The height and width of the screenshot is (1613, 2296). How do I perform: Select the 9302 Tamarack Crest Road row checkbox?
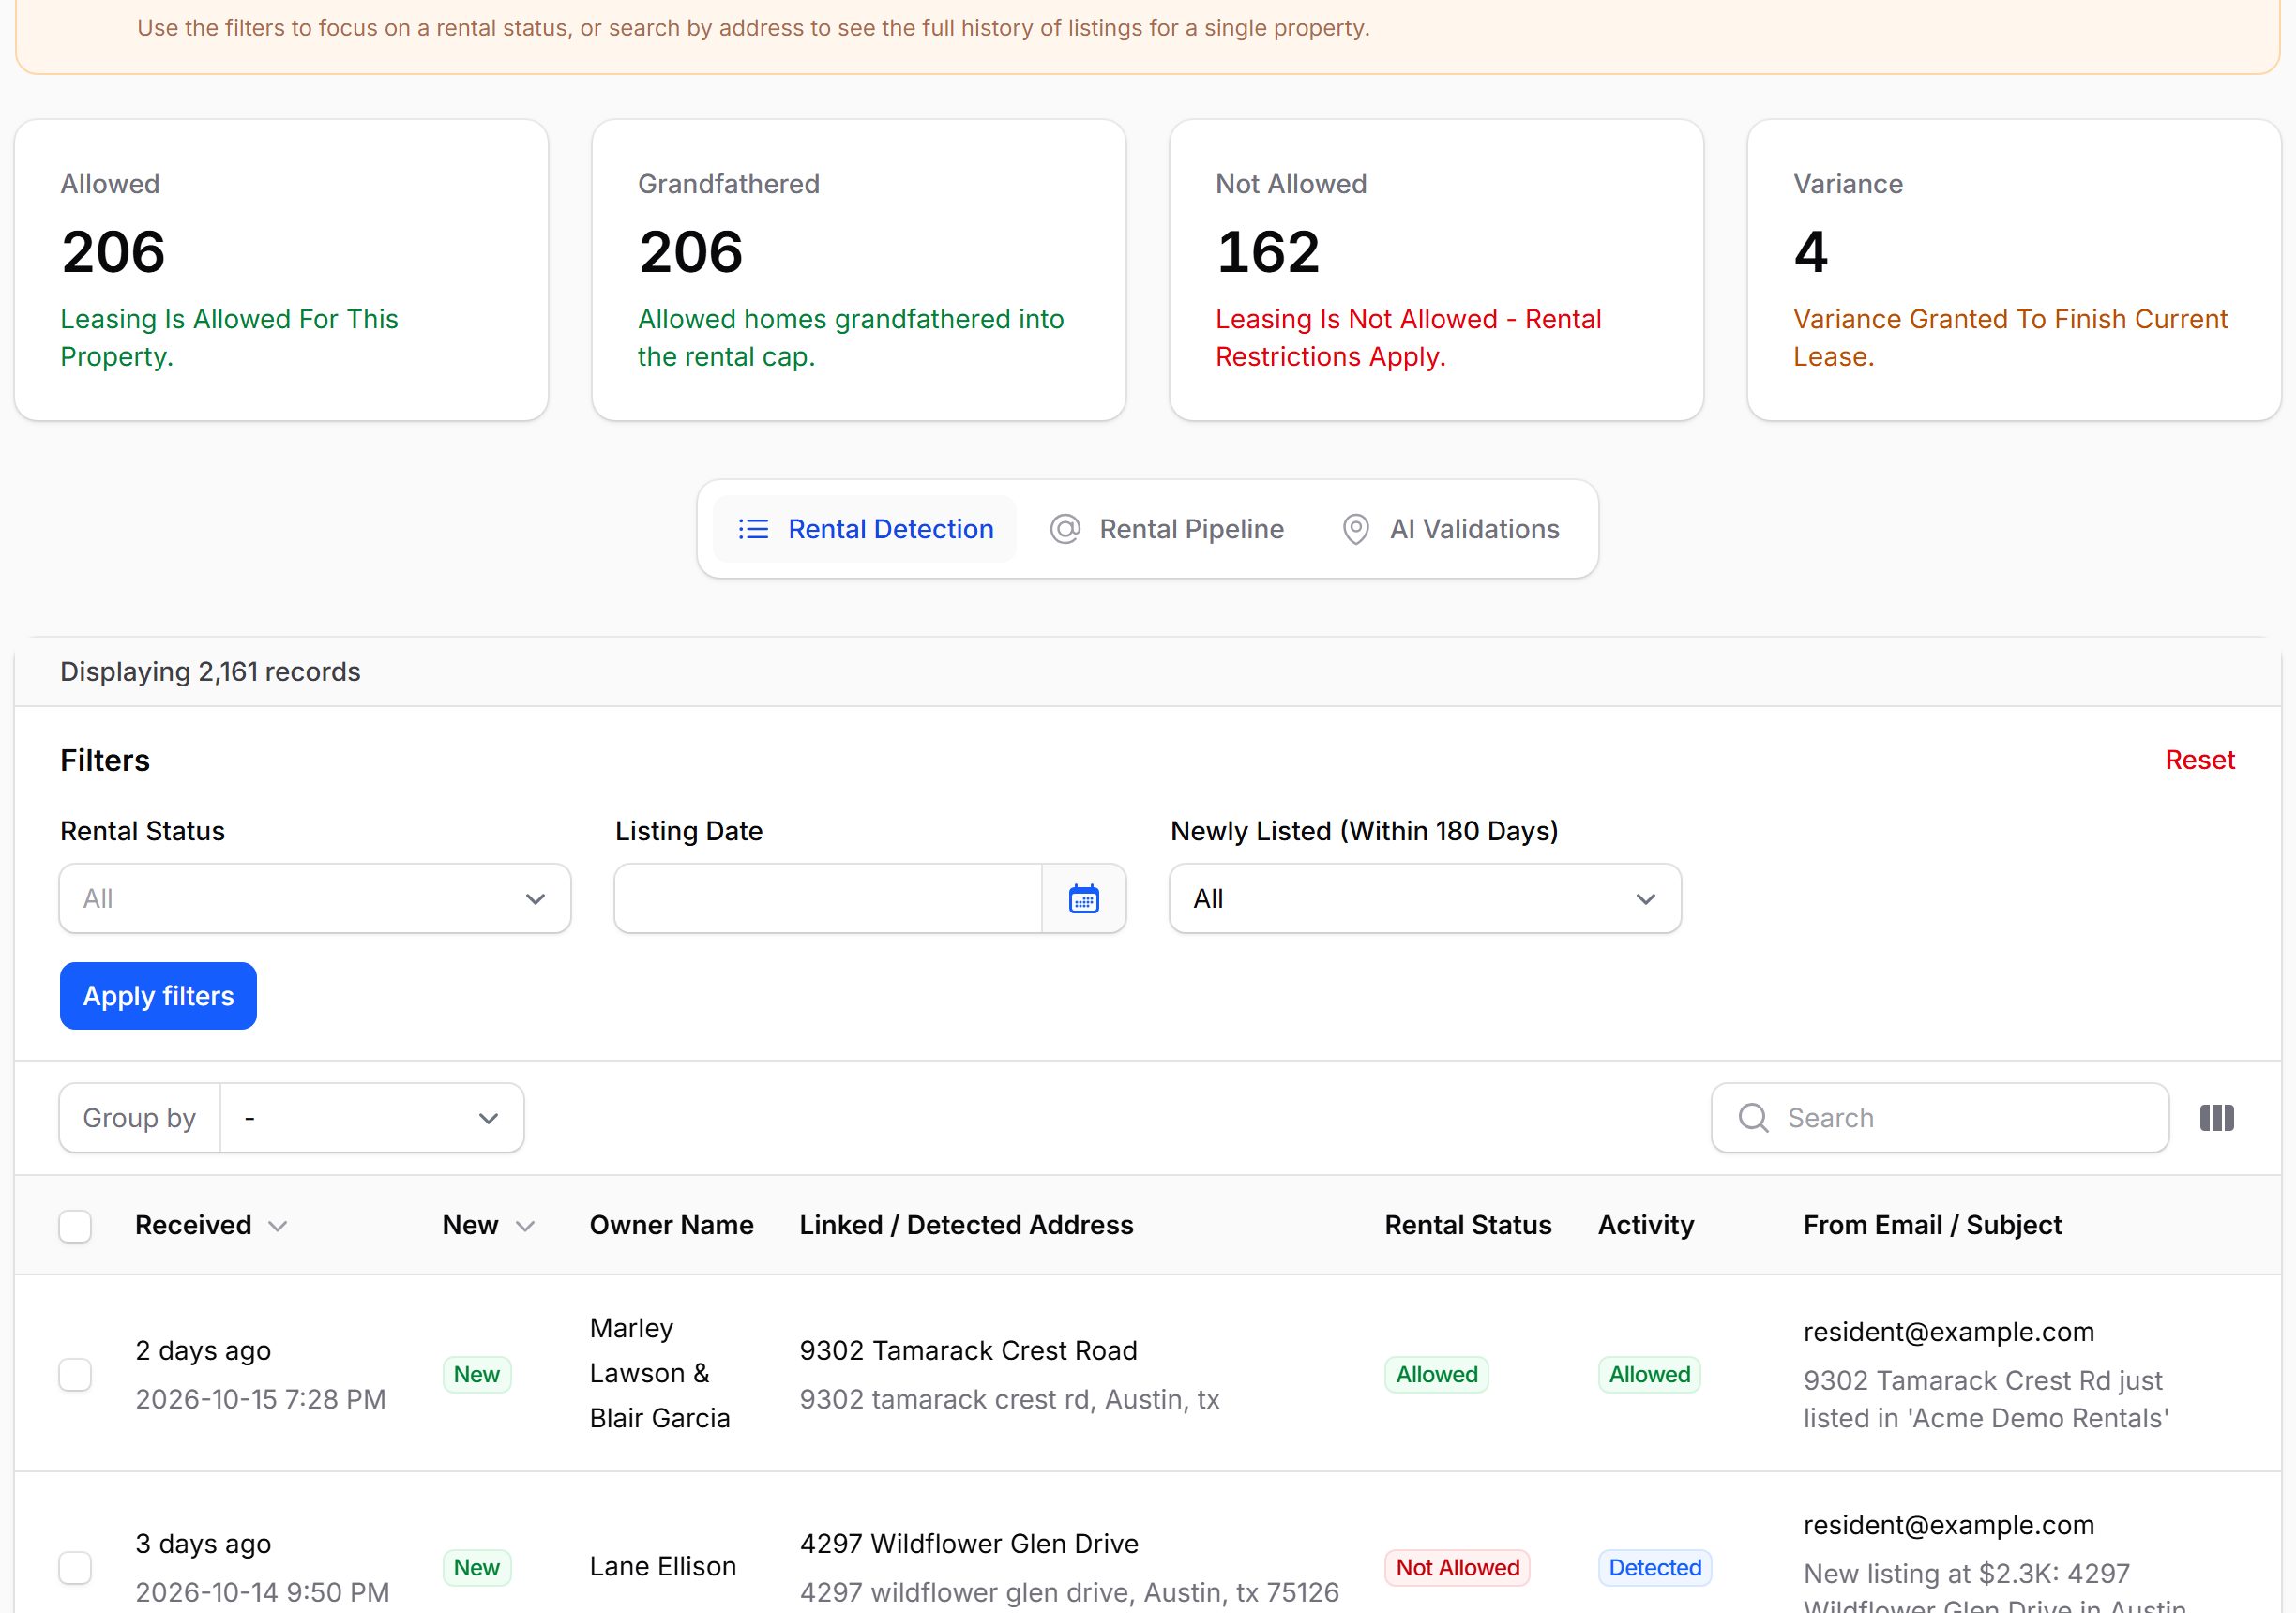pos(75,1374)
